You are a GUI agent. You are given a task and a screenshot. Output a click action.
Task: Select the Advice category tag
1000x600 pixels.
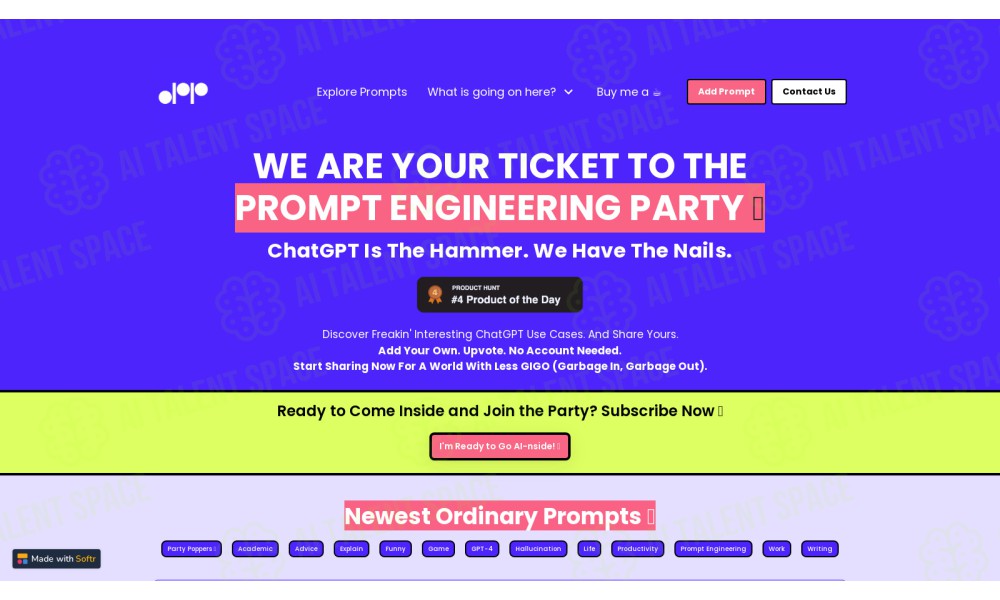click(306, 549)
